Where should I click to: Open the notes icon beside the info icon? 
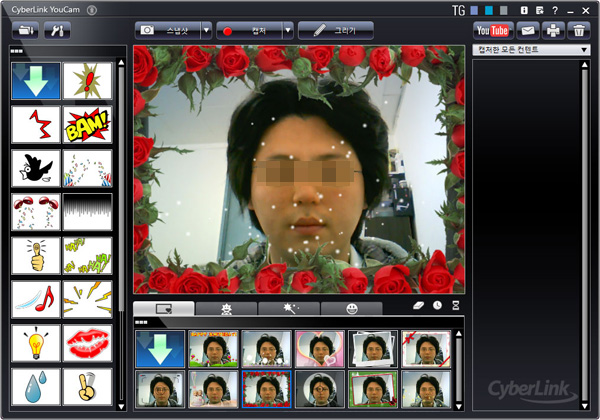tap(540, 10)
